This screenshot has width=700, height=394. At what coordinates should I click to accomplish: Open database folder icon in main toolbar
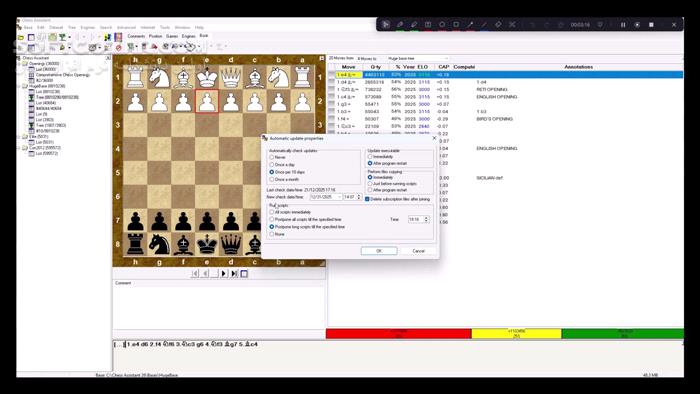pos(21,37)
